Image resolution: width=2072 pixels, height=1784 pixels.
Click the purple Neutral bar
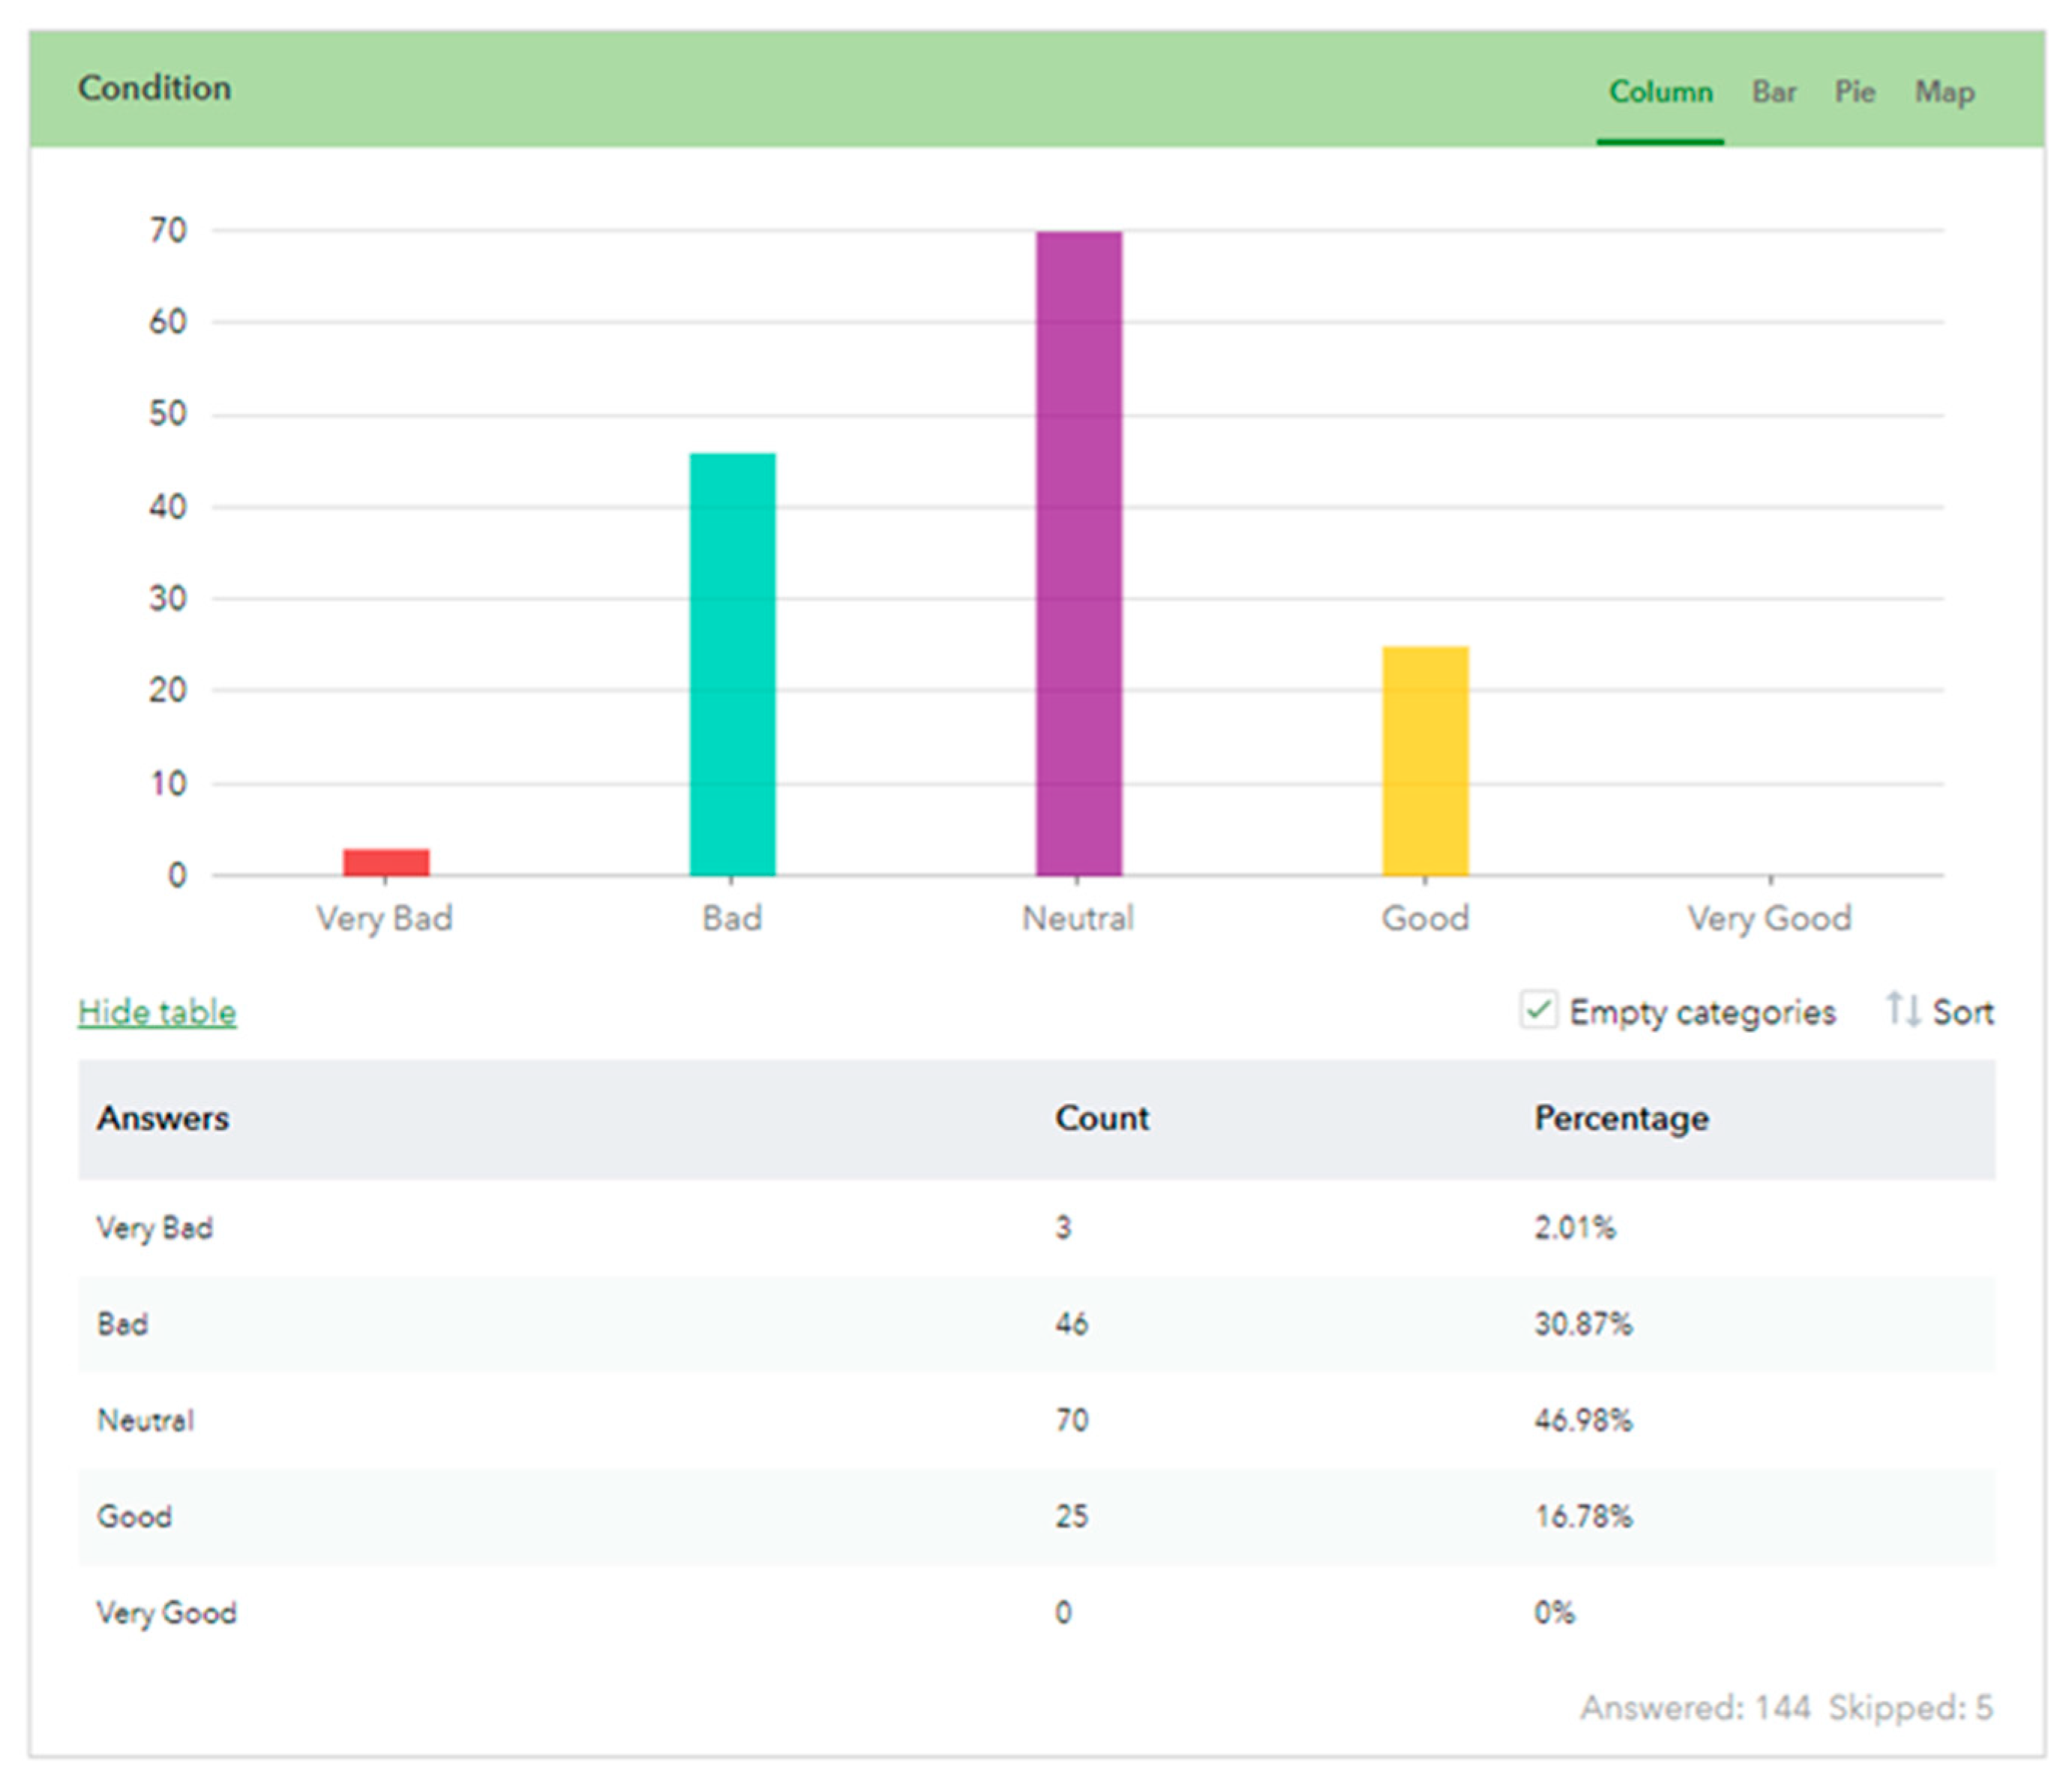(x=1079, y=553)
